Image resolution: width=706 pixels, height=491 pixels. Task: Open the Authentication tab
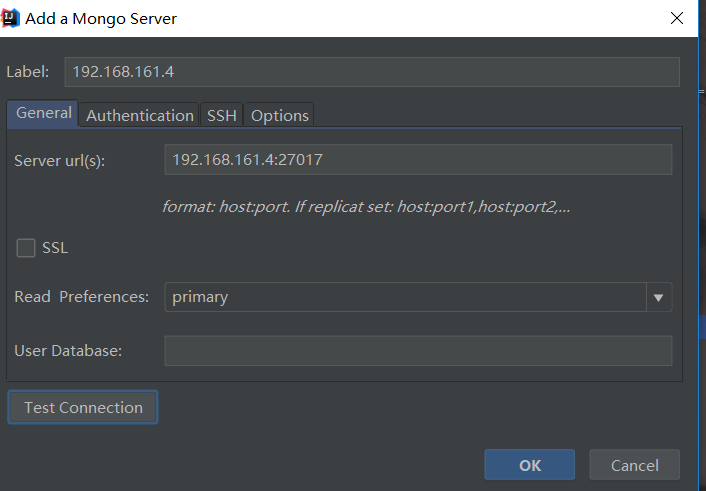[140, 115]
